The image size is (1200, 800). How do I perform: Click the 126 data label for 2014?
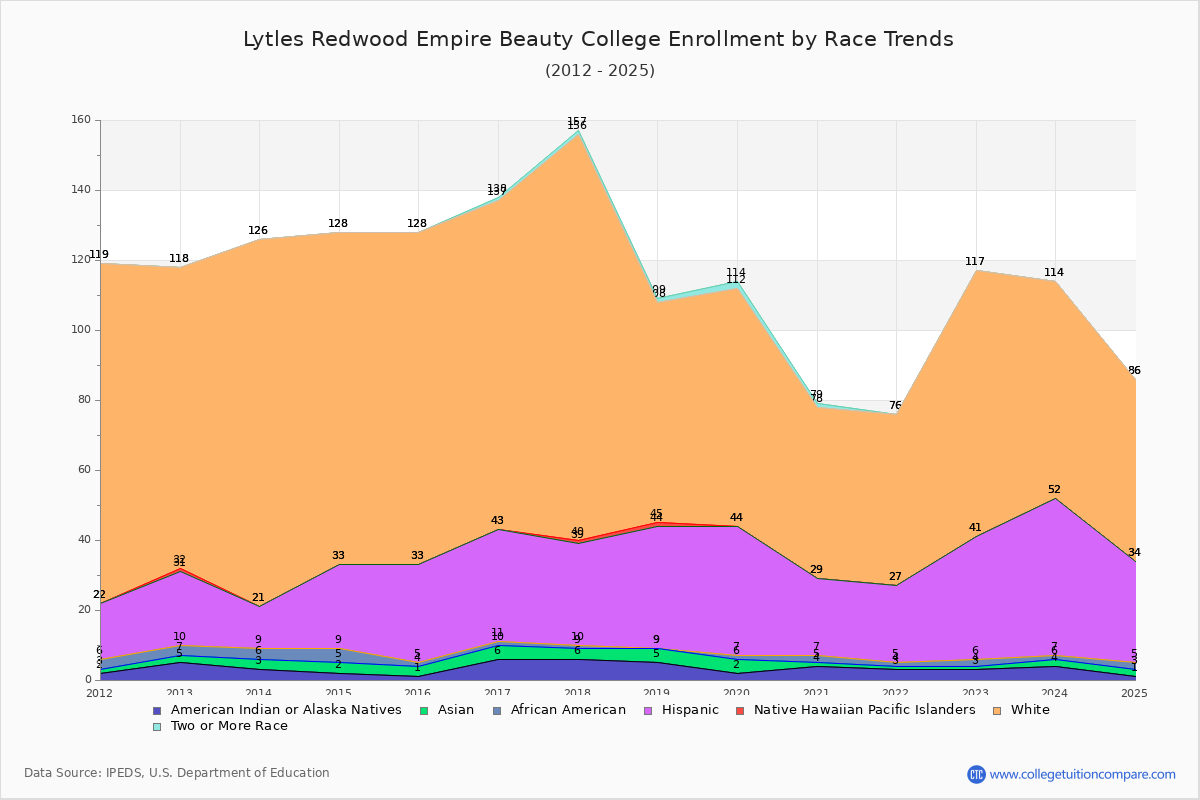click(x=258, y=231)
